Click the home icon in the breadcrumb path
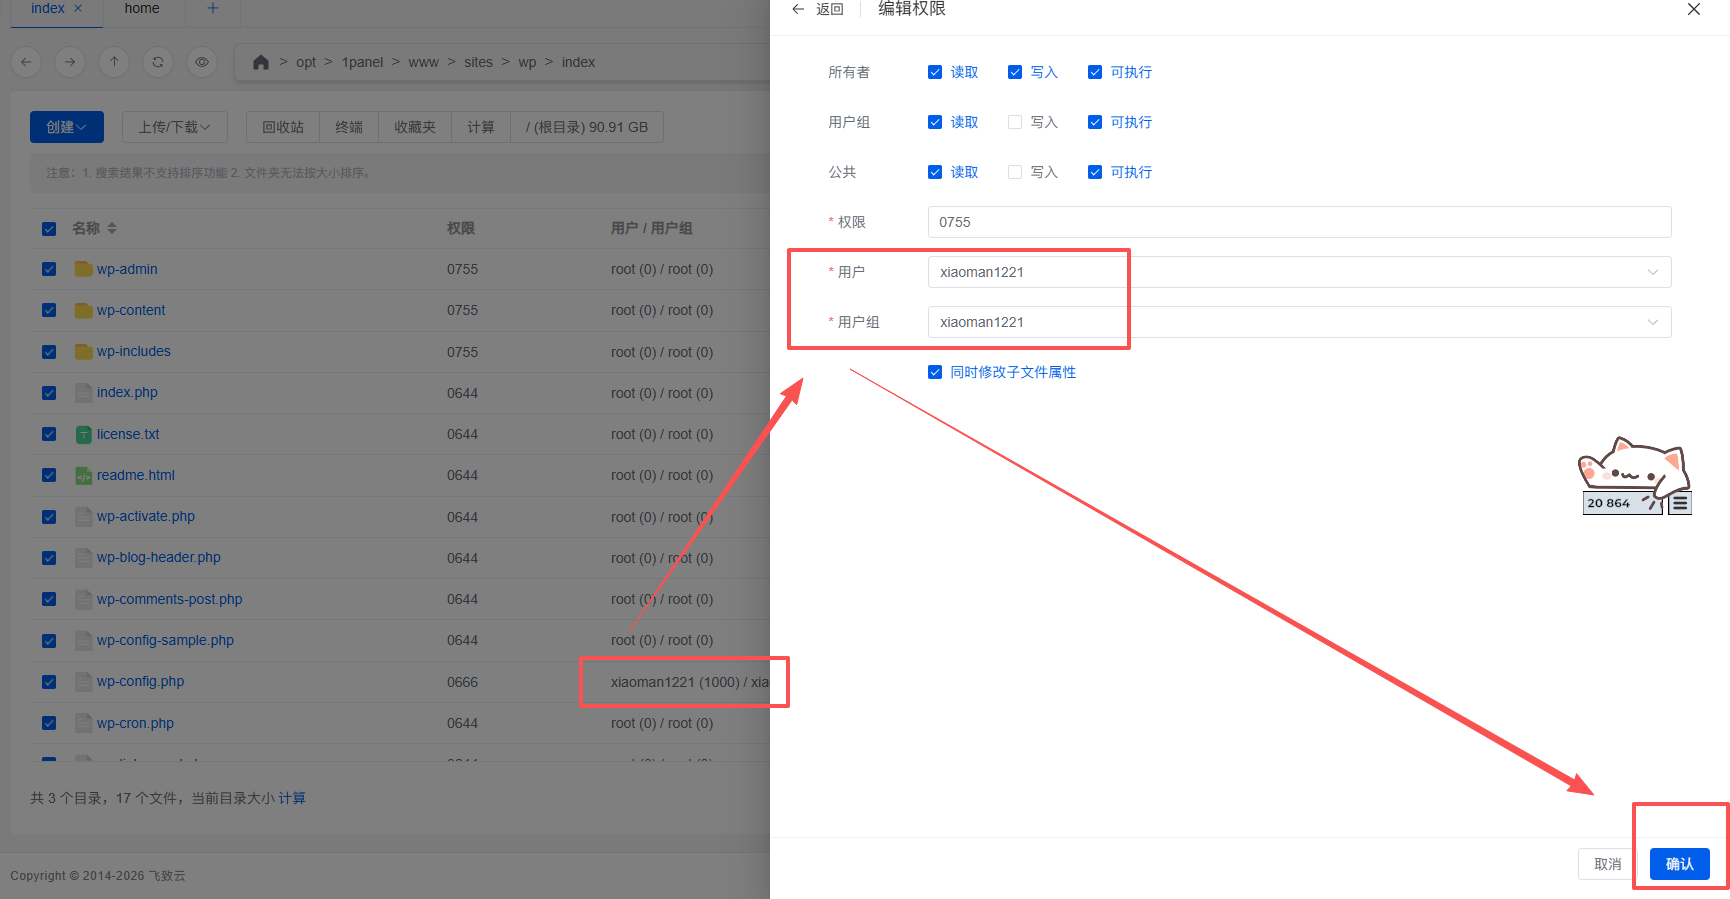Image resolution: width=1730 pixels, height=899 pixels. pos(261,62)
